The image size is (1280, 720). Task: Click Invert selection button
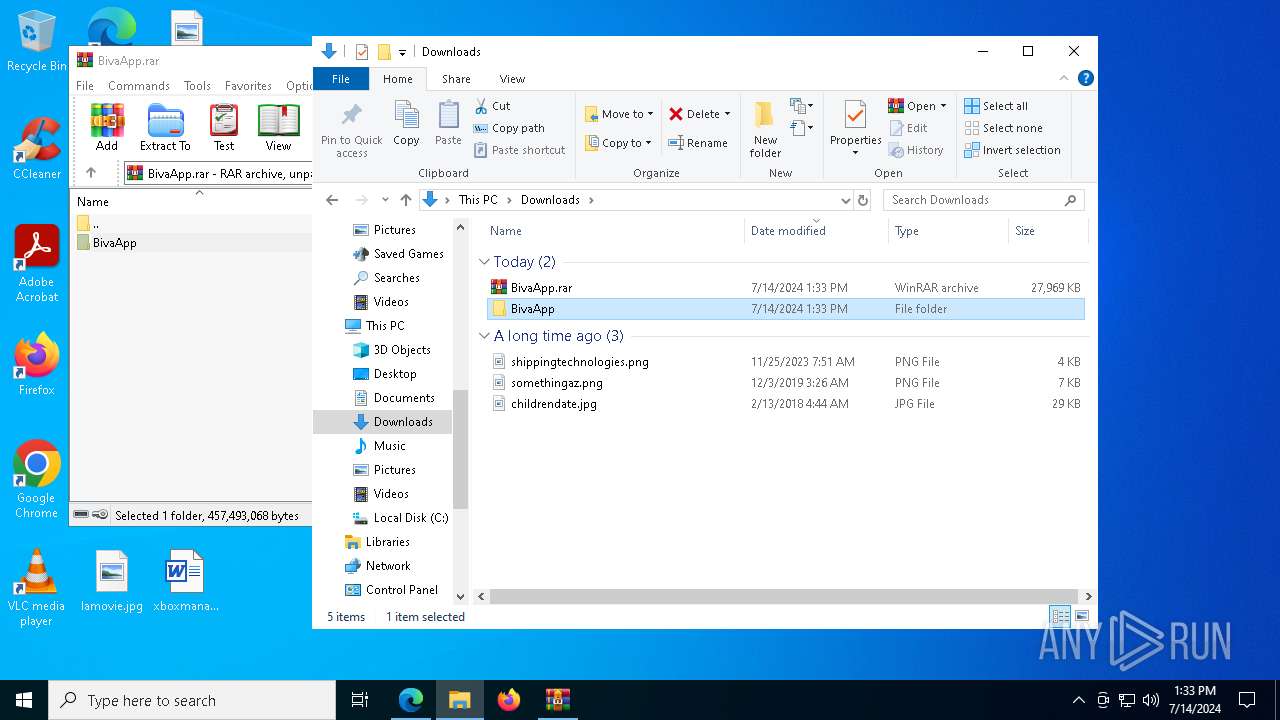1012,150
